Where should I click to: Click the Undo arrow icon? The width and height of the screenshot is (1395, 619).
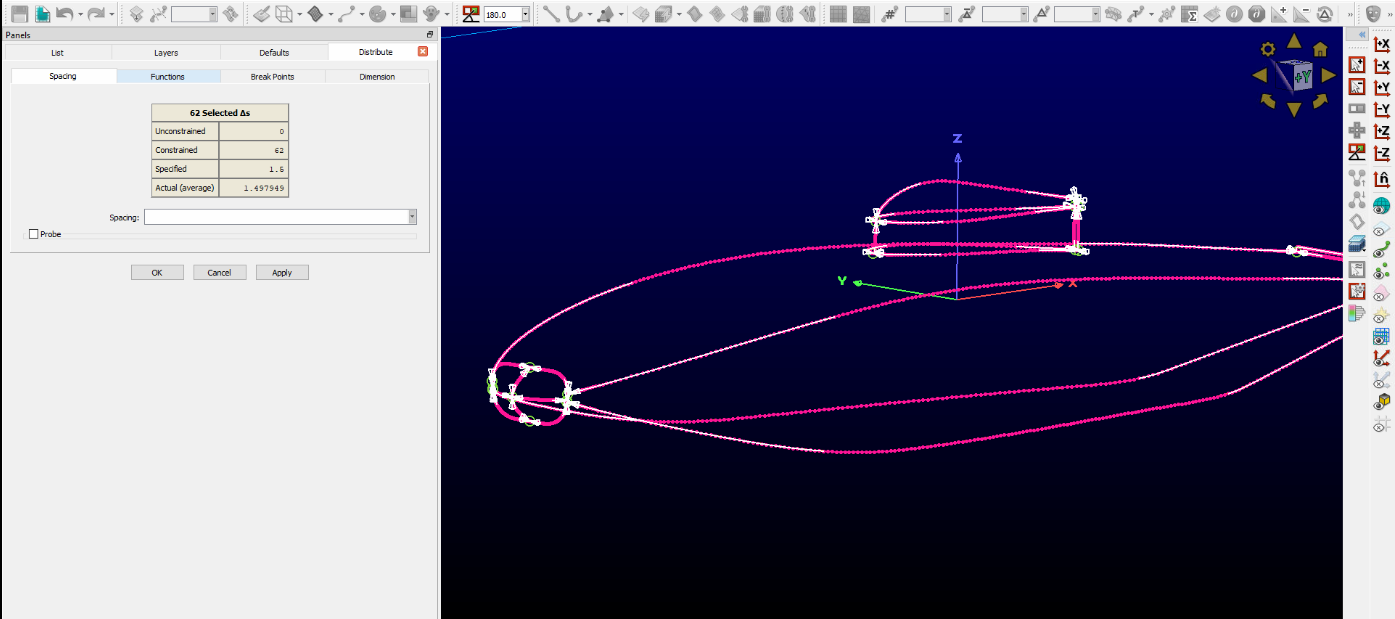point(63,14)
